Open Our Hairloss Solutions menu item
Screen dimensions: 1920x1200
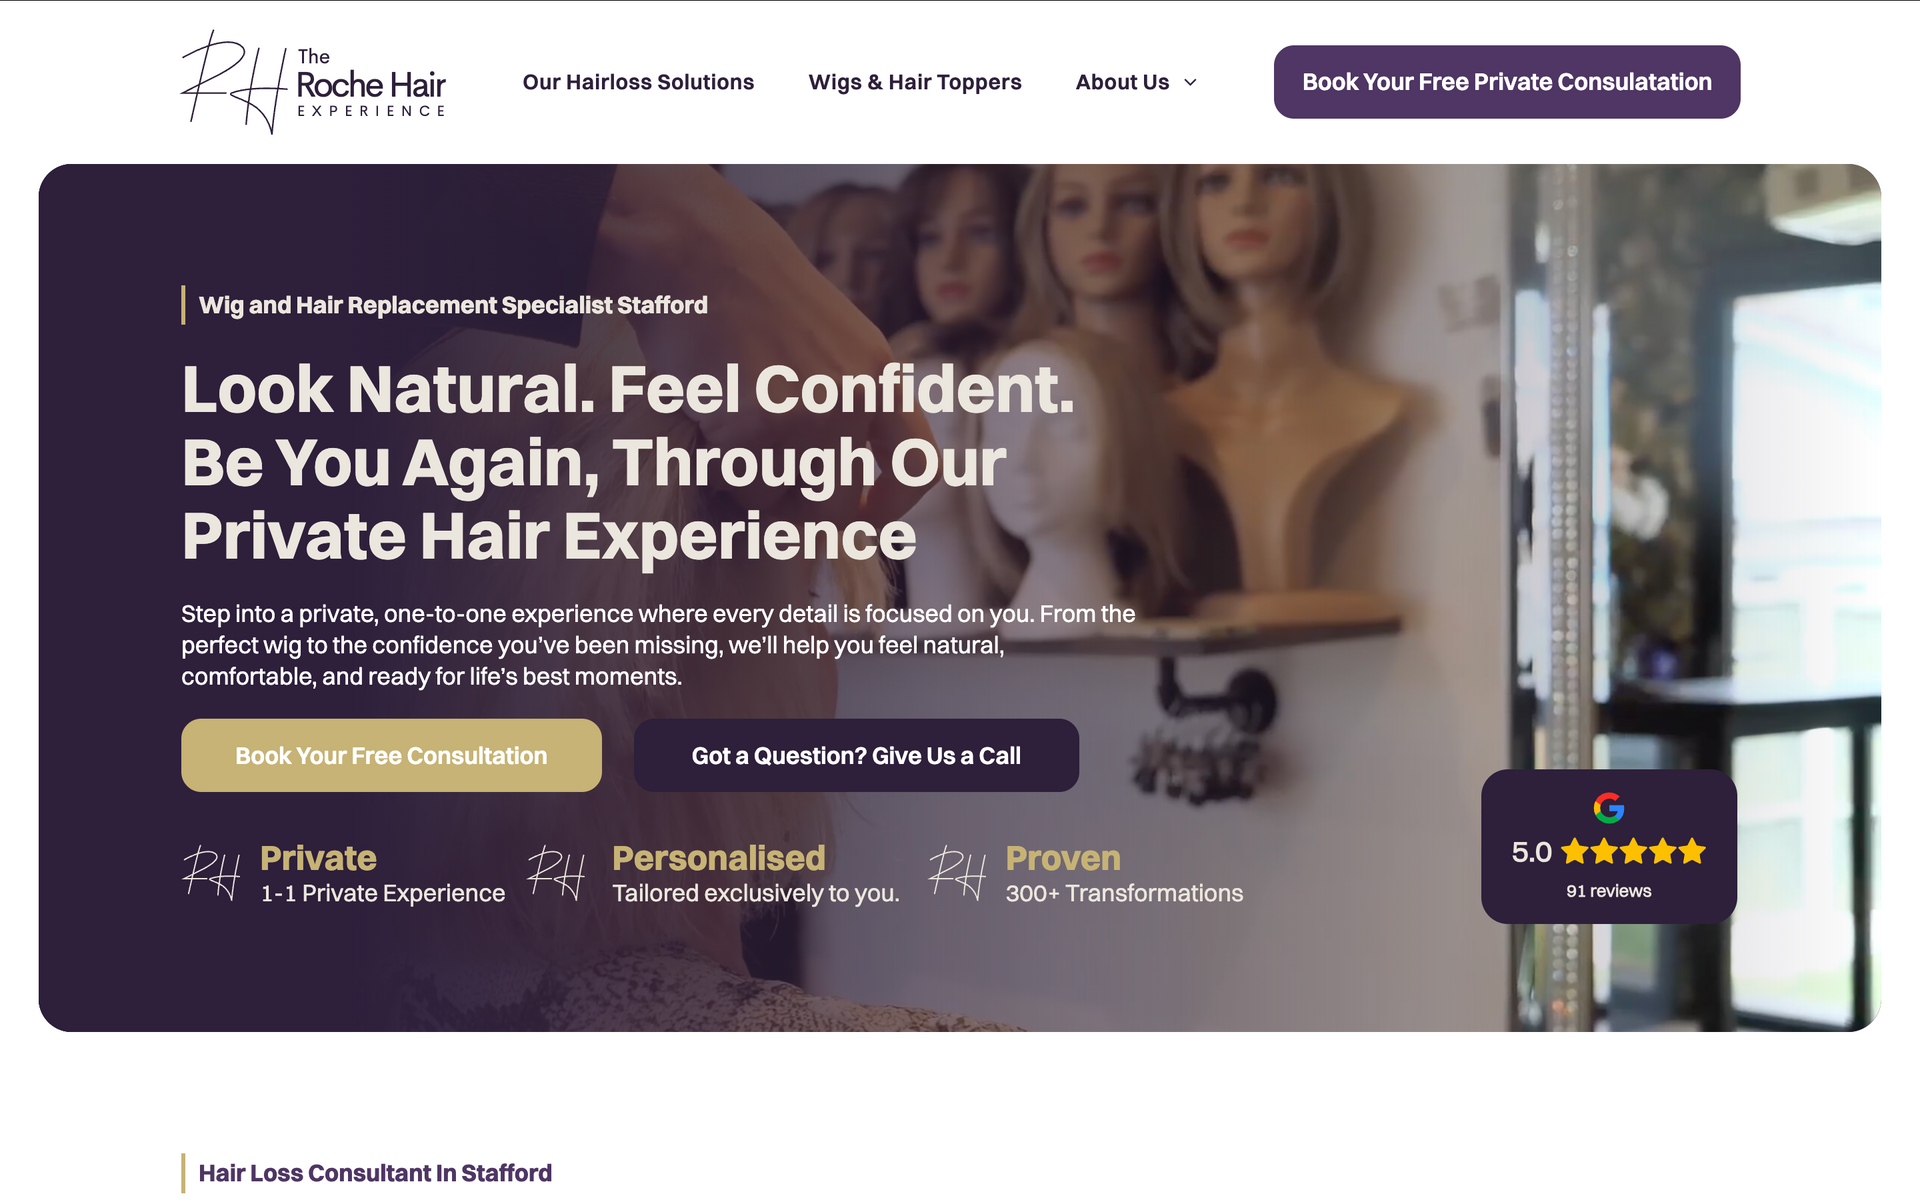click(638, 82)
